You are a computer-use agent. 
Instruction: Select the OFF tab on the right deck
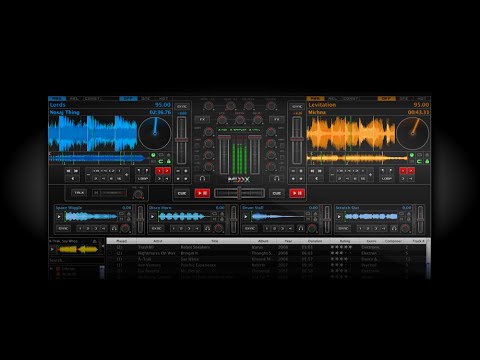point(386,99)
